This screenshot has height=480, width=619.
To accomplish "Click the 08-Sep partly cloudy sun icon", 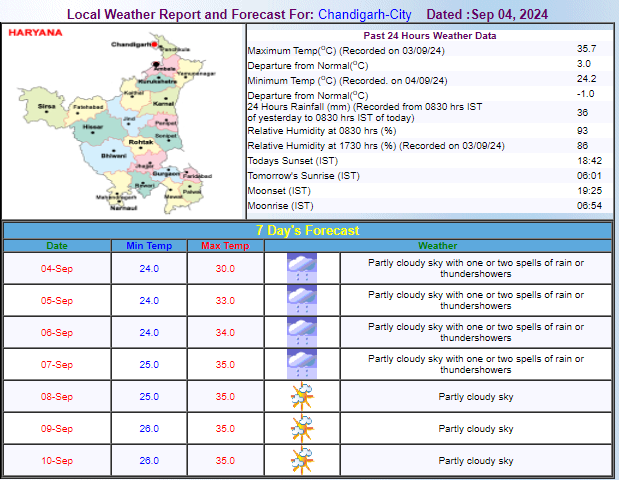I will click(x=302, y=396).
